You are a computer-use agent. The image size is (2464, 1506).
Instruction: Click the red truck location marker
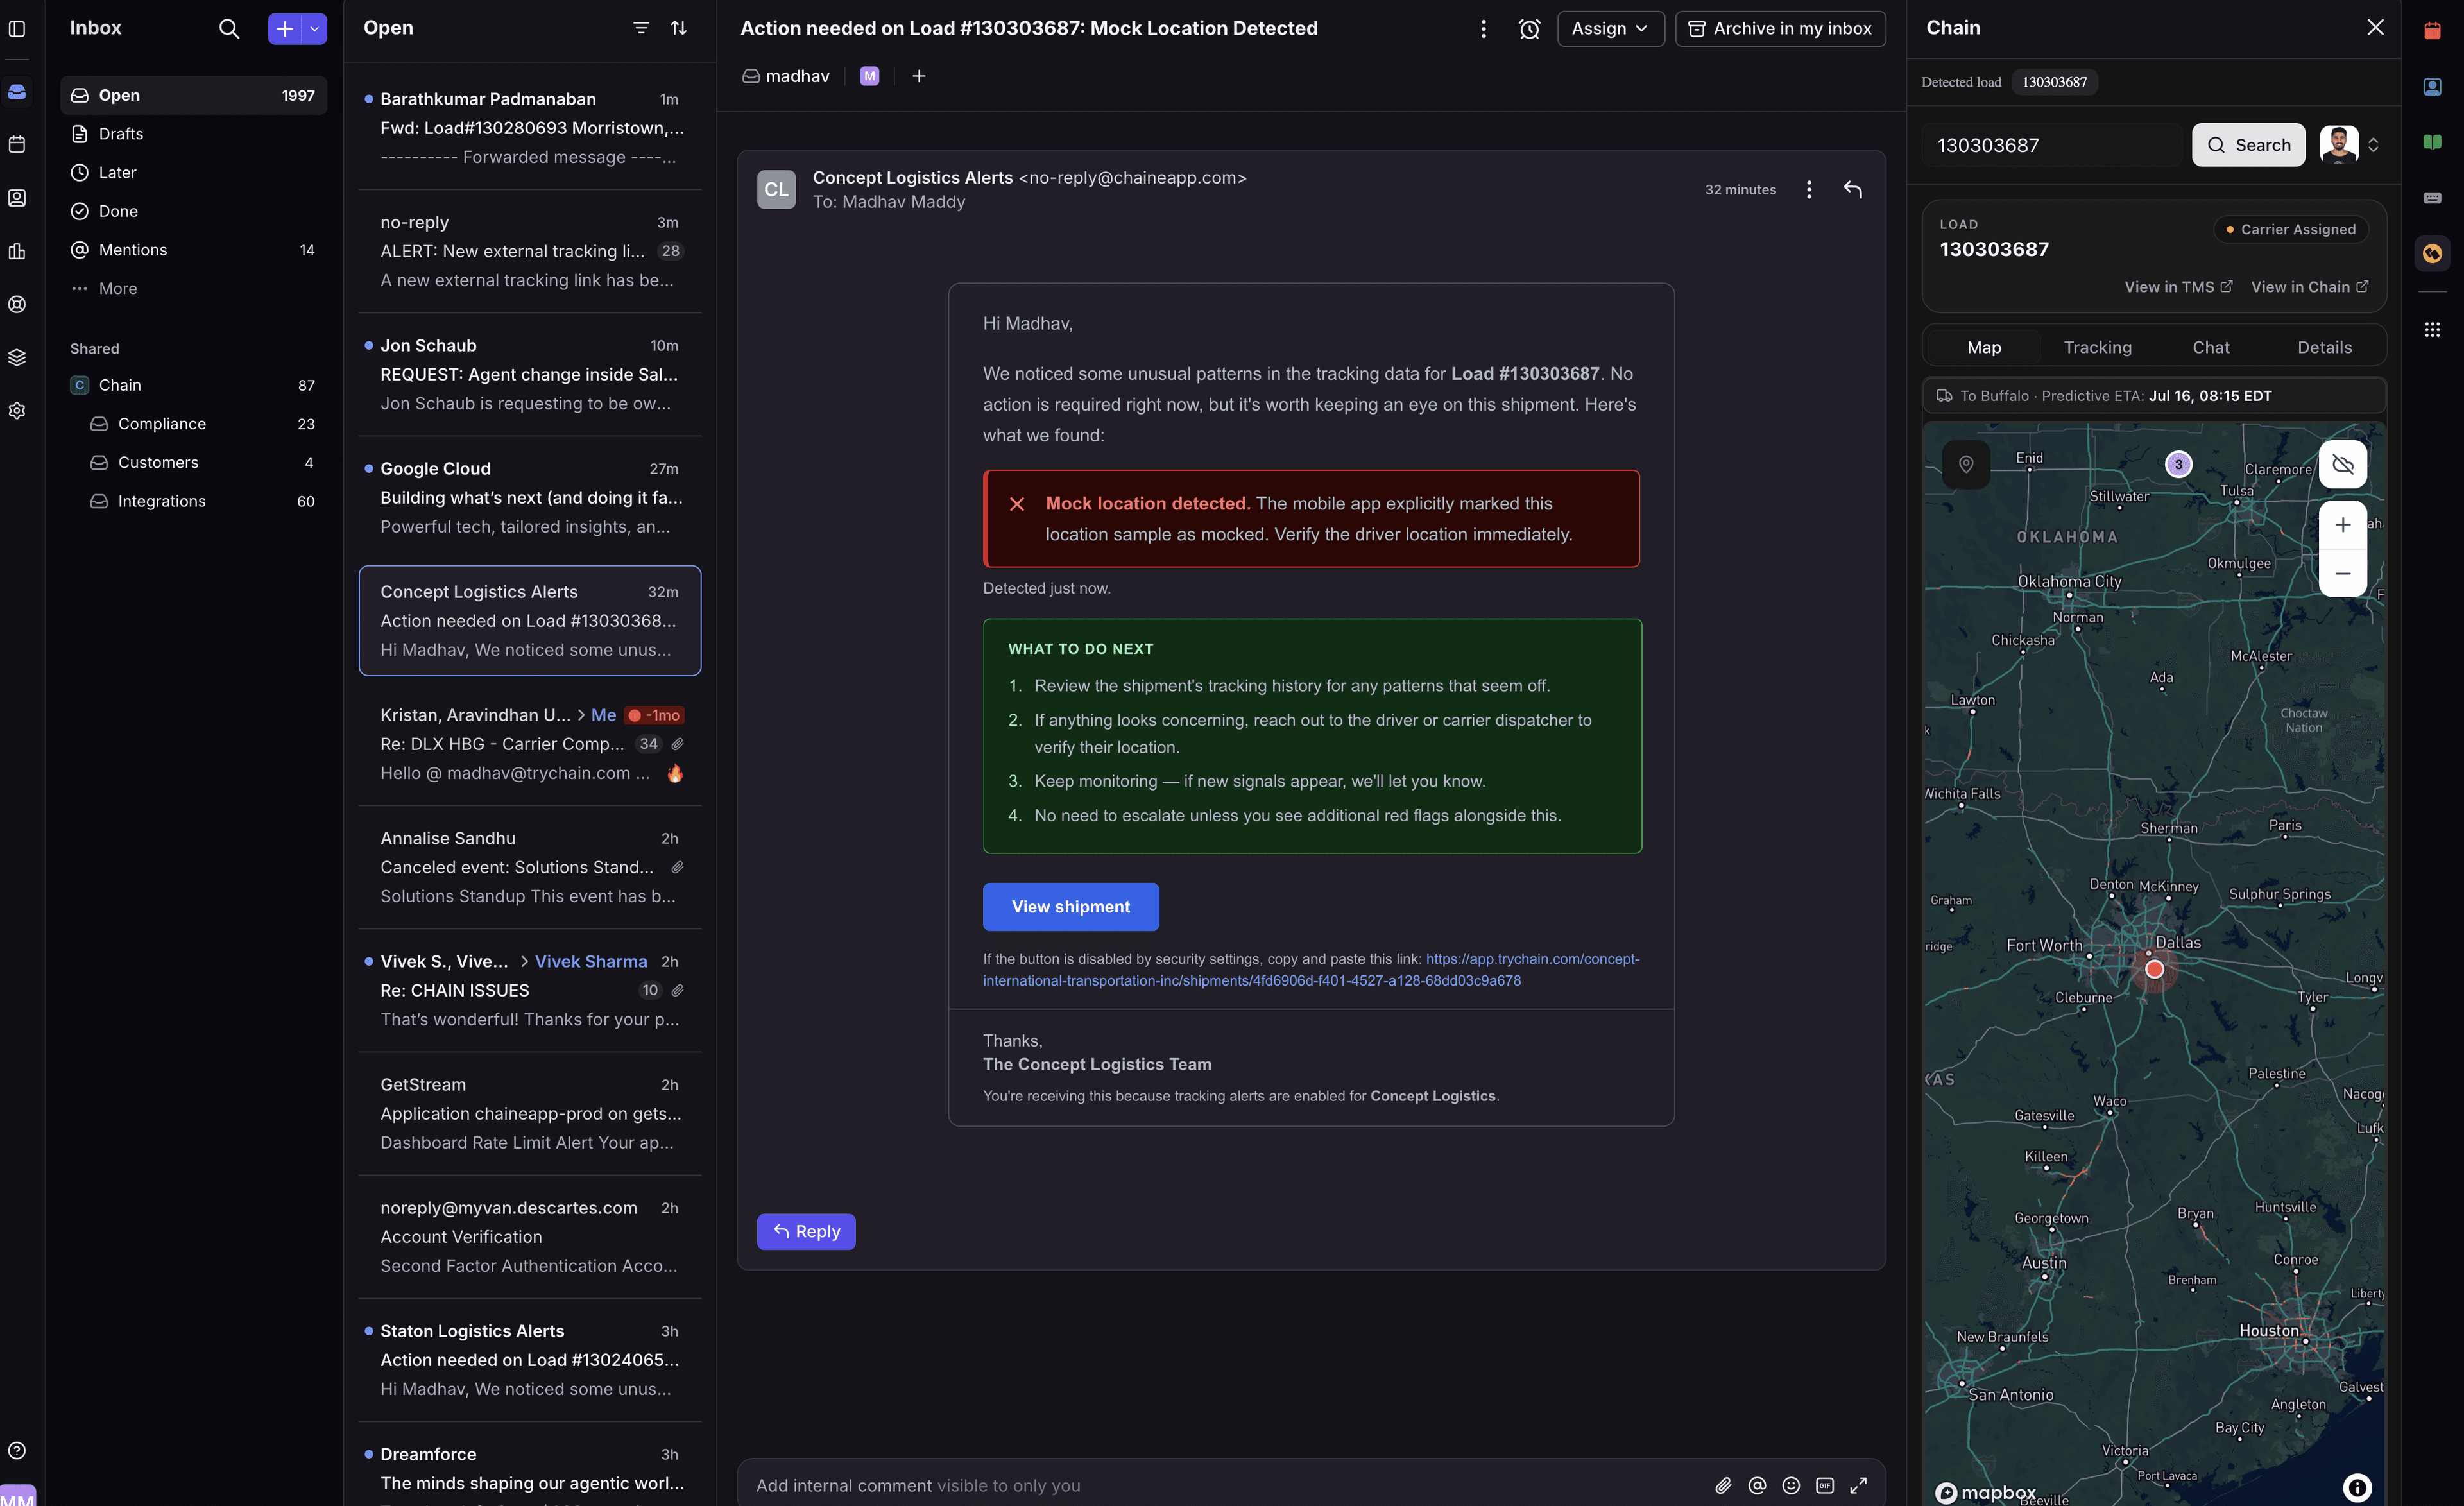coord(2155,969)
